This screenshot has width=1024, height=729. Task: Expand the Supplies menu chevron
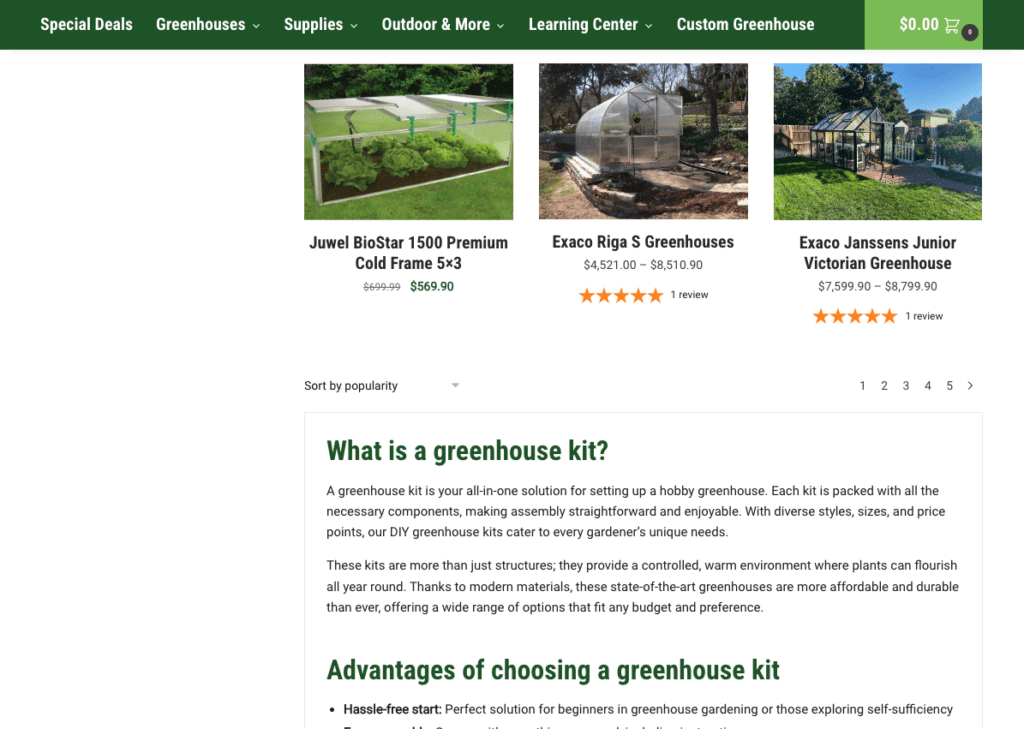(x=354, y=26)
